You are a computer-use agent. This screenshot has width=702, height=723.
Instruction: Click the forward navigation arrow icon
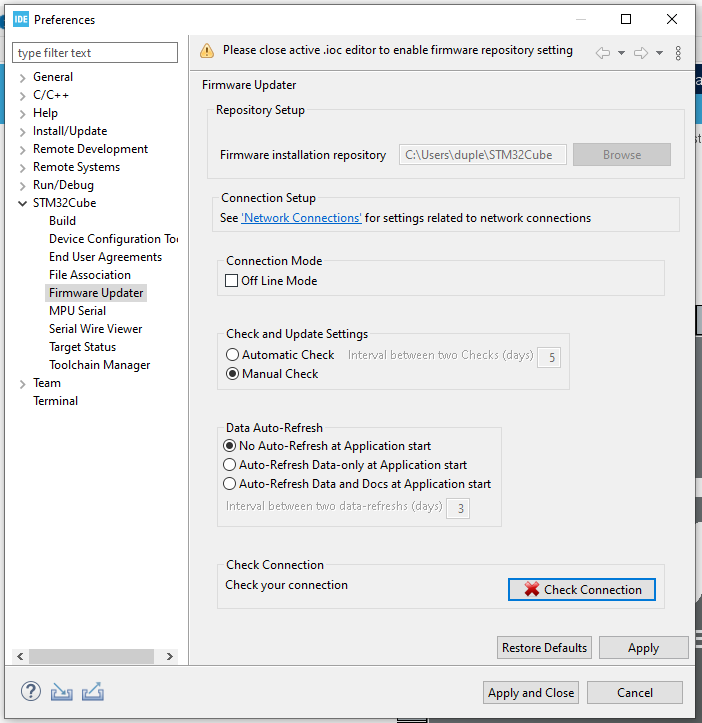[x=641, y=53]
